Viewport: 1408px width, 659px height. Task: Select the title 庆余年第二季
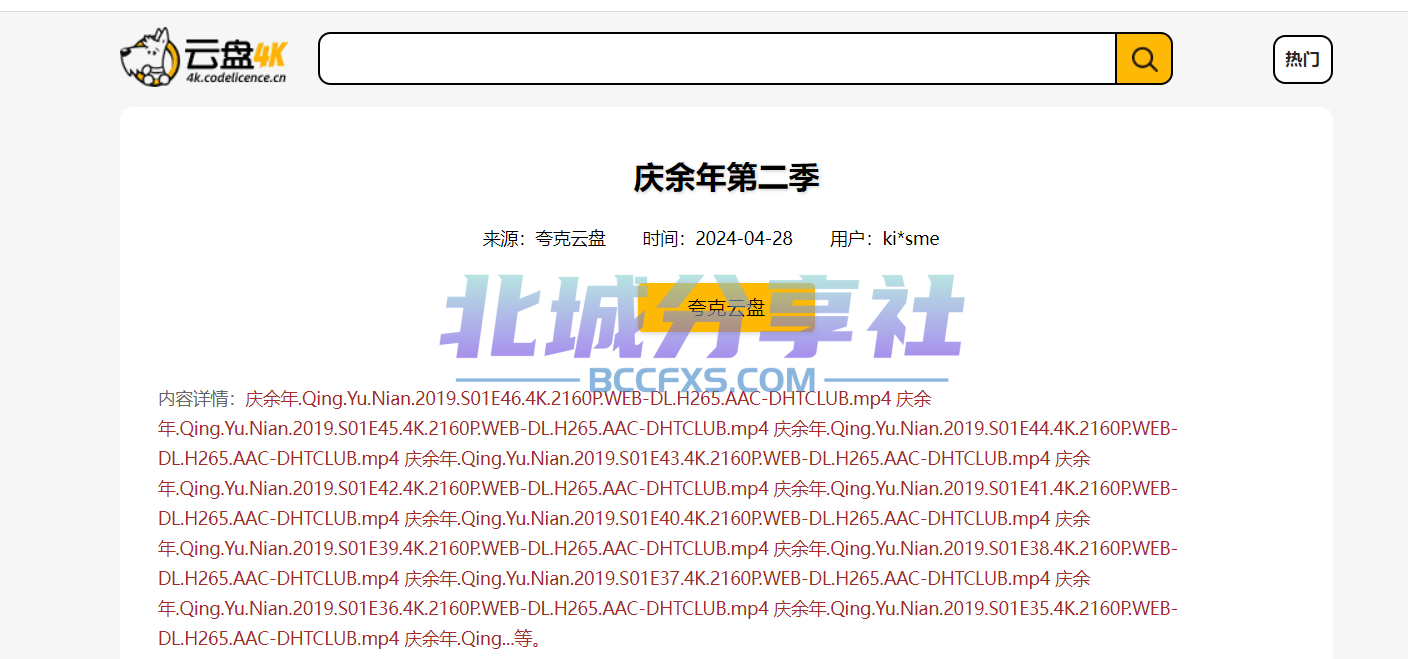(726, 178)
